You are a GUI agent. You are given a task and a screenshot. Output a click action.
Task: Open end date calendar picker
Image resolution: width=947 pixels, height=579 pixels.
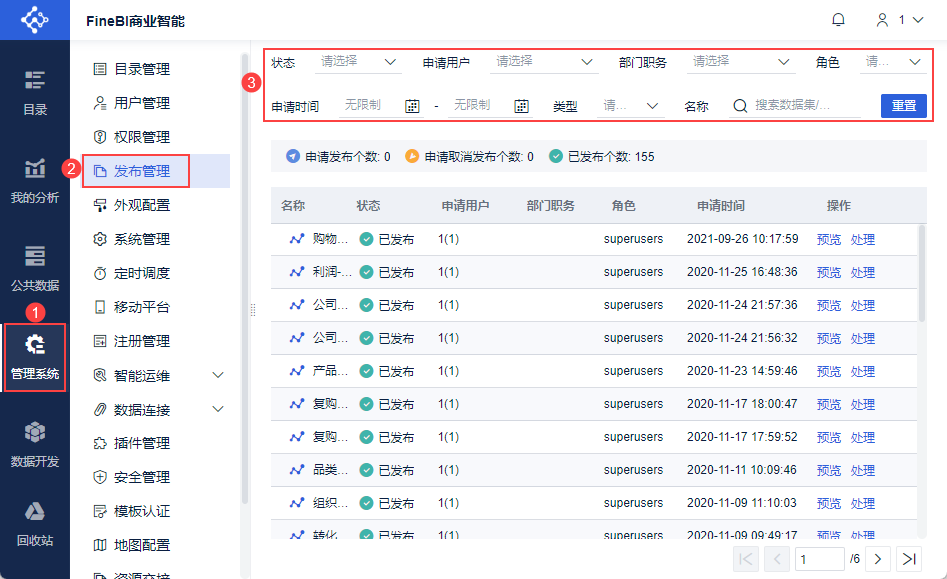521,106
